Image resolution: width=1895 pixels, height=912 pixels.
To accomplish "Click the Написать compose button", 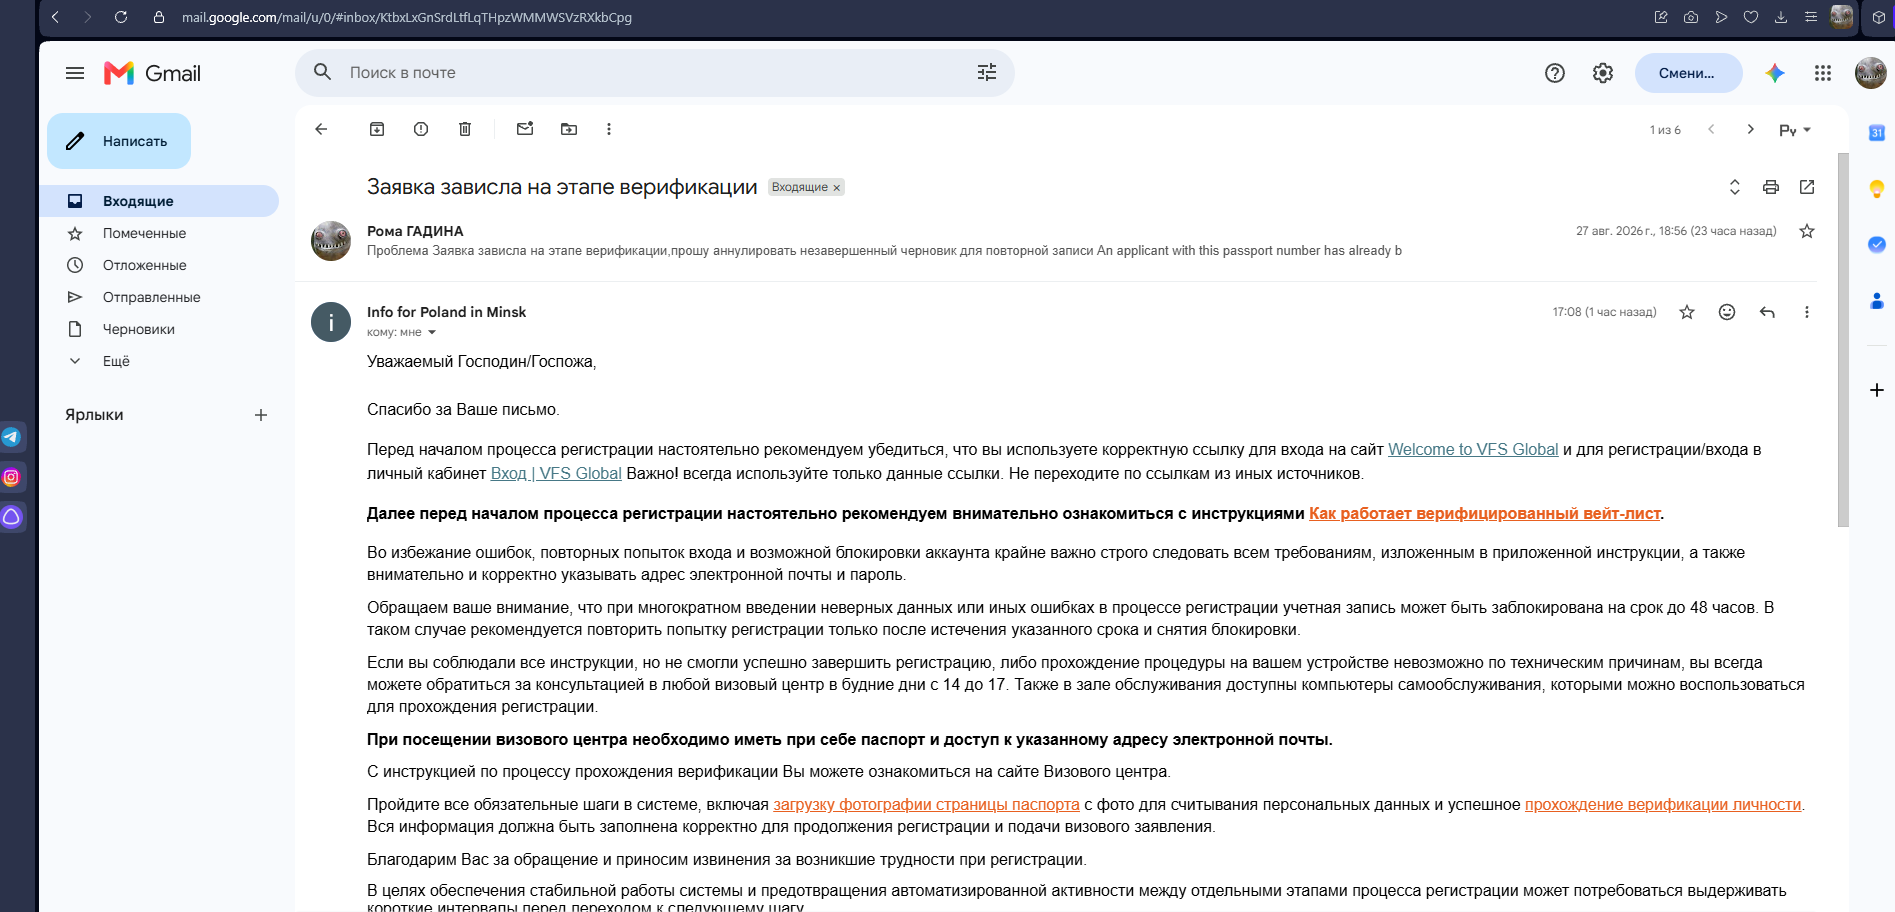I will click(x=119, y=141).
